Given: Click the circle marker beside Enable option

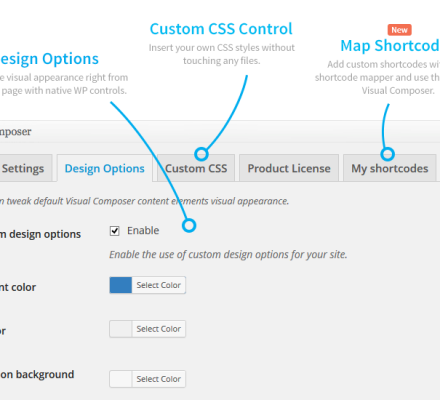Looking at the screenshot, I should 189,226.
